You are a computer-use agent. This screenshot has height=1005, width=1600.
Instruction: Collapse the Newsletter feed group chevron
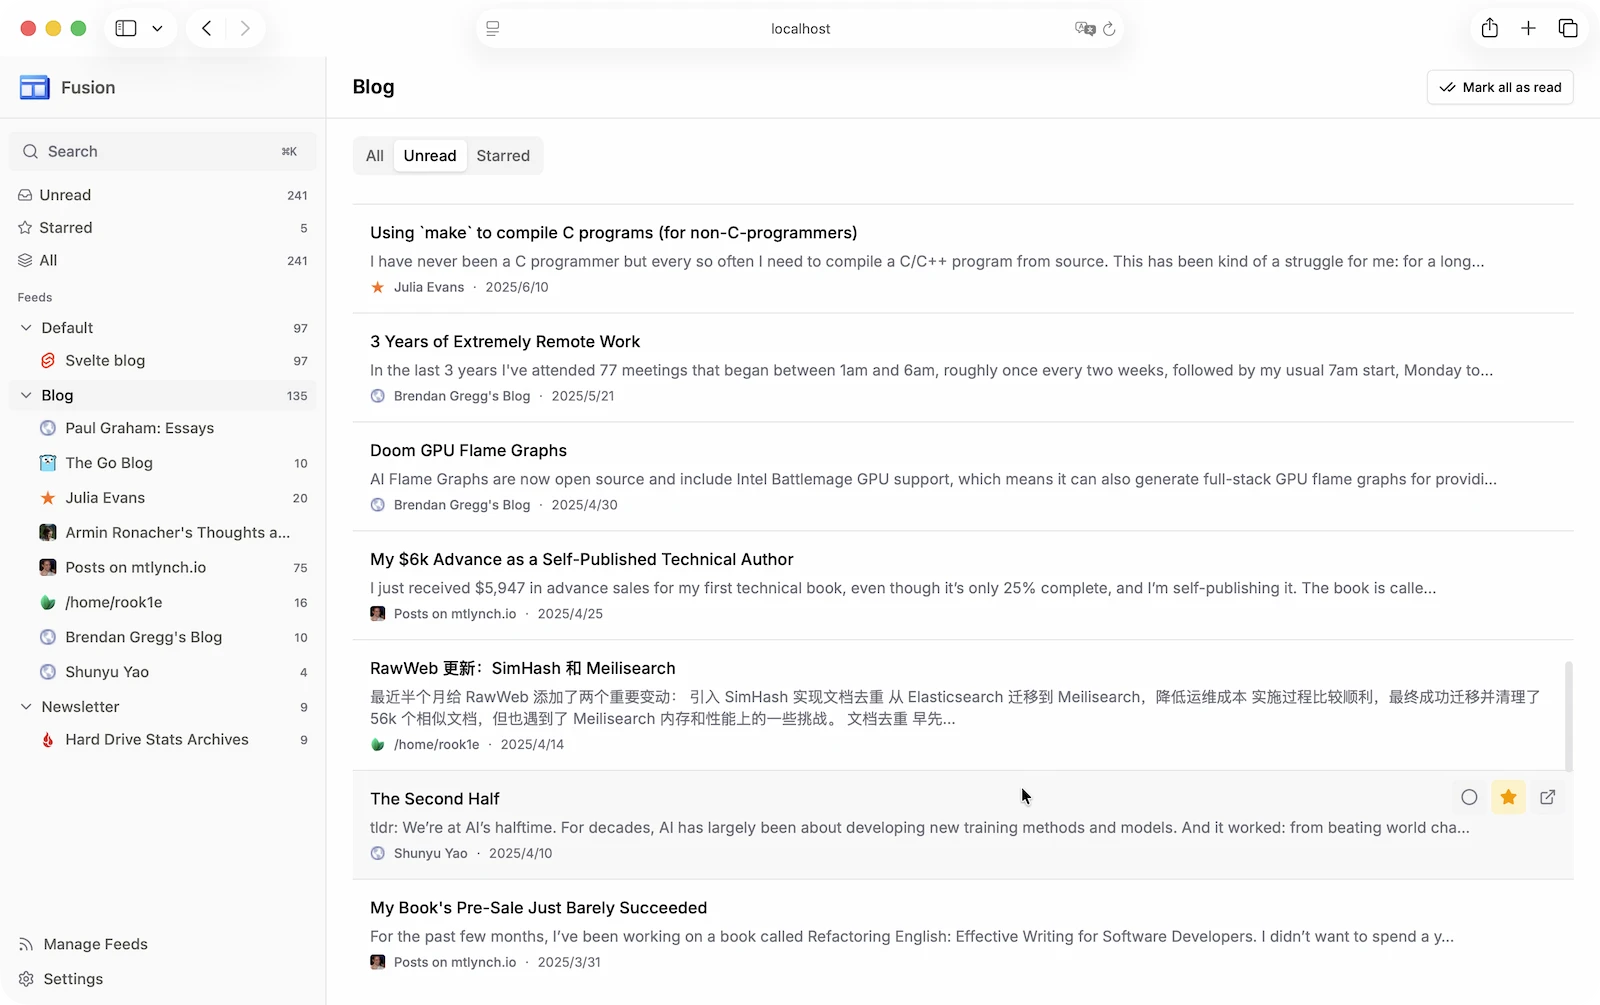tap(26, 707)
